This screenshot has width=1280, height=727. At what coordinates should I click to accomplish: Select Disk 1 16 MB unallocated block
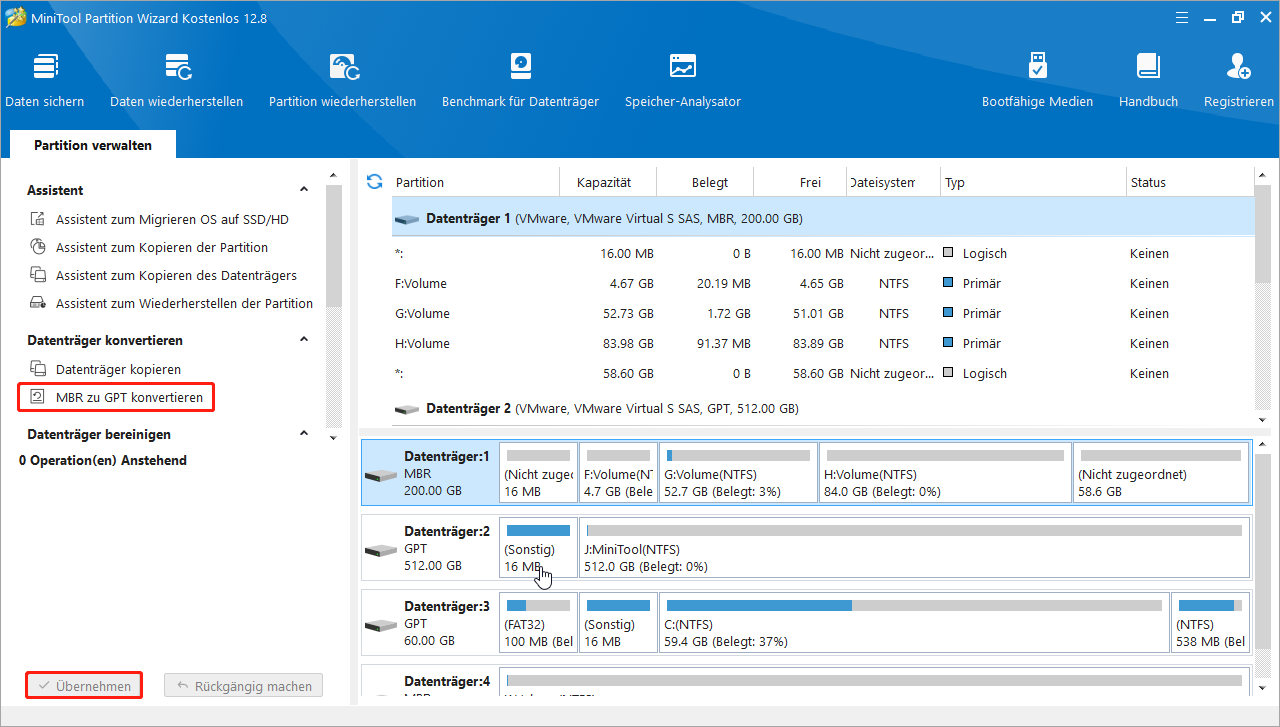click(539, 473)
